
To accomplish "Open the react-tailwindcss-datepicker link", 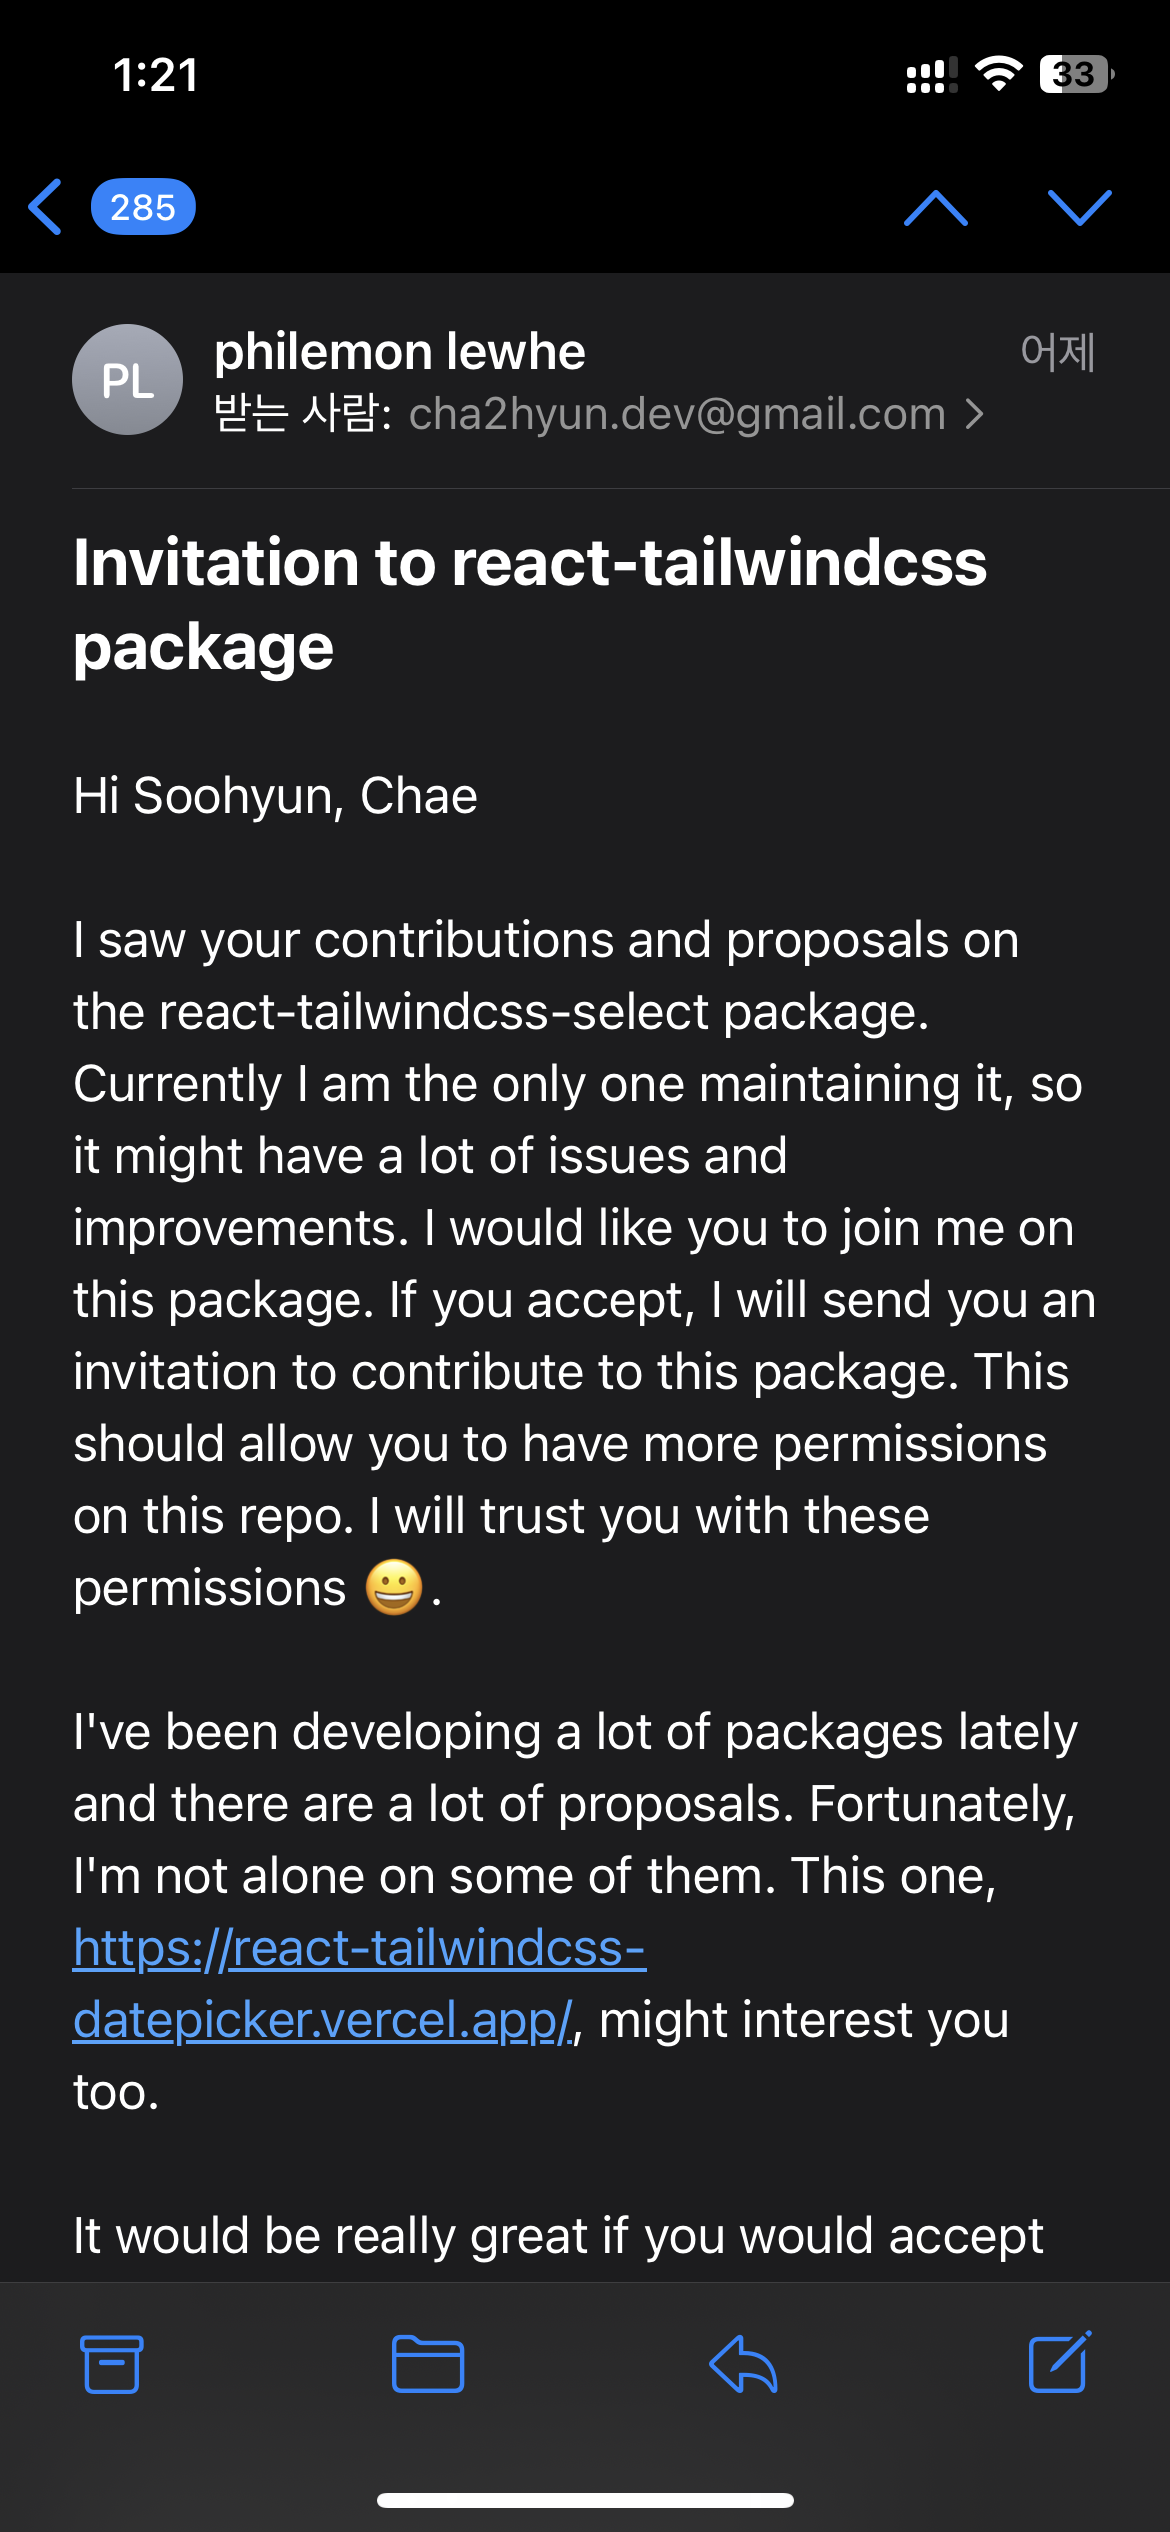I will pos(359,1984).
